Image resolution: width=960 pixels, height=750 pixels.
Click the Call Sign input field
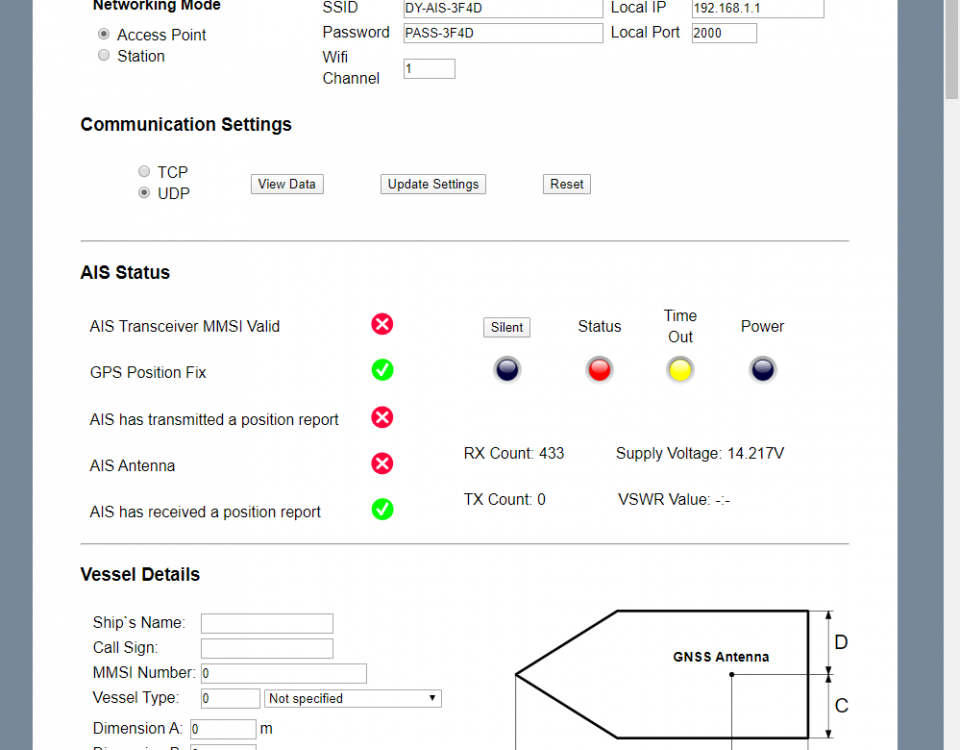click(267, 648)
